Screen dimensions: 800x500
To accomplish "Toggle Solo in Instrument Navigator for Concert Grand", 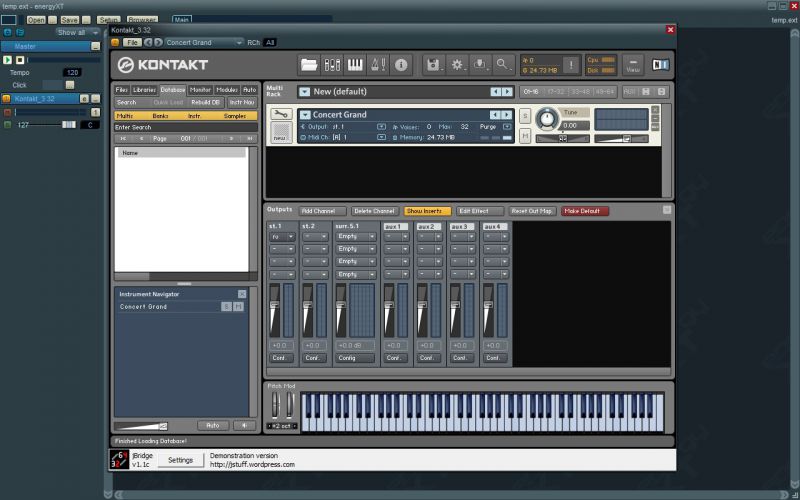I will coord(227,306).
